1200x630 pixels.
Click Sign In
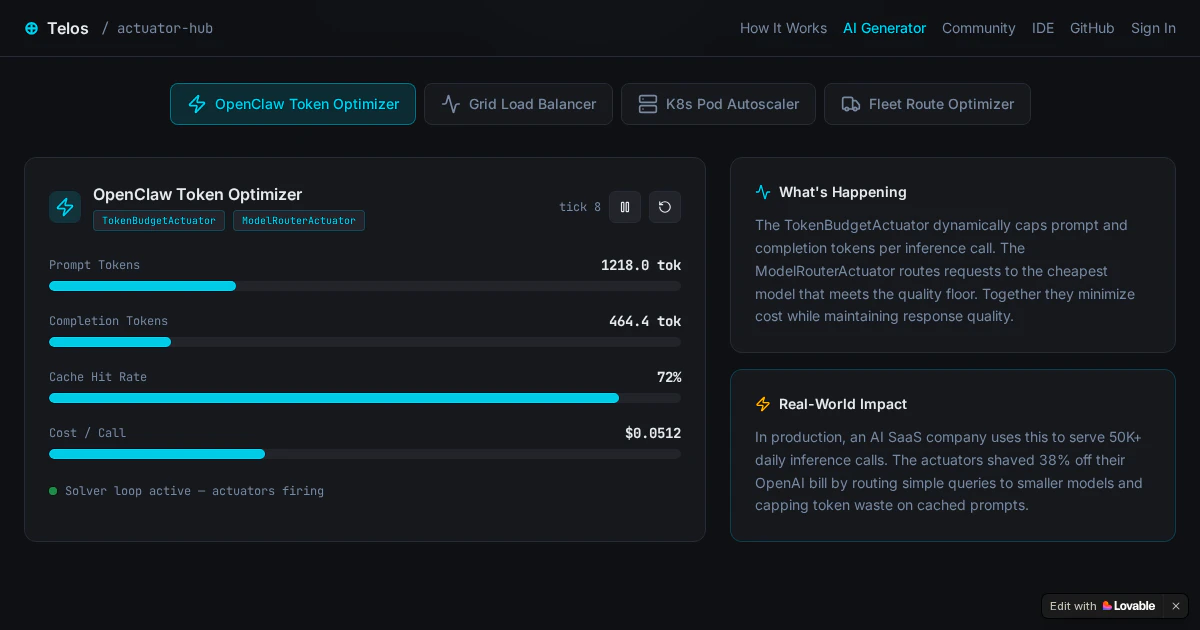click(x=1153, y=28)
